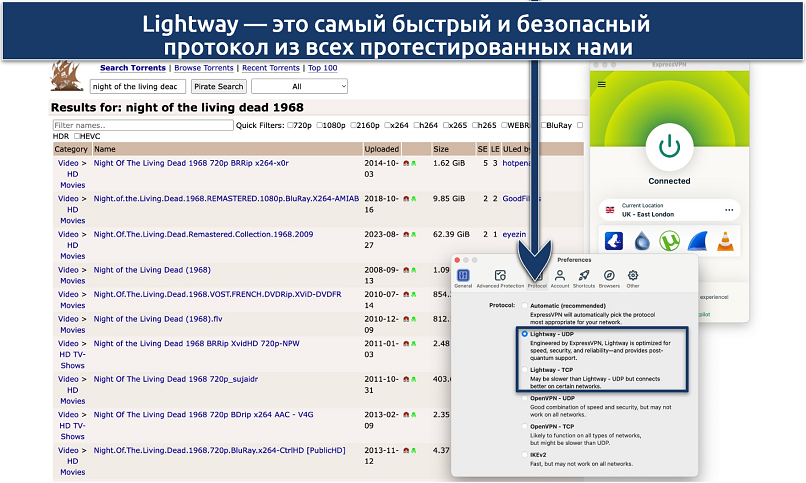Open the Shortcuts rocket icon
806x483 pixels.
pyautogui.click(x=585, y=277)
